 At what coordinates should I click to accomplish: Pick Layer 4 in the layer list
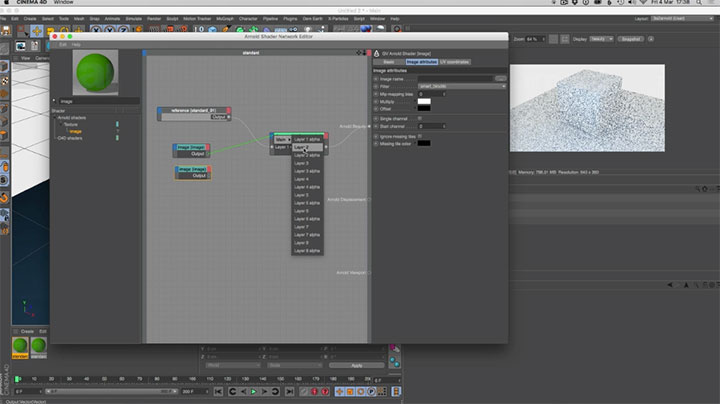pos(307,179)
